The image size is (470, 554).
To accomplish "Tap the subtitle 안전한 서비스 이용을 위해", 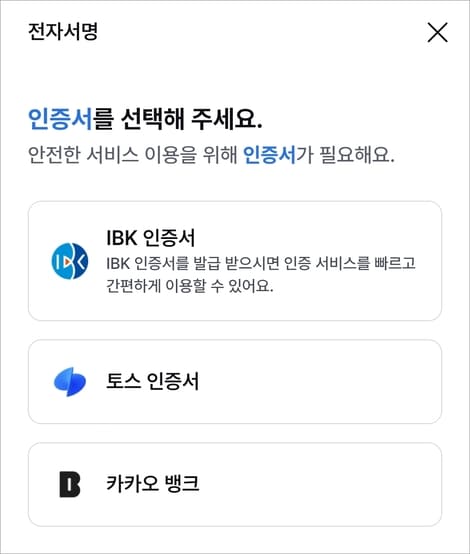I will [133, 155].
